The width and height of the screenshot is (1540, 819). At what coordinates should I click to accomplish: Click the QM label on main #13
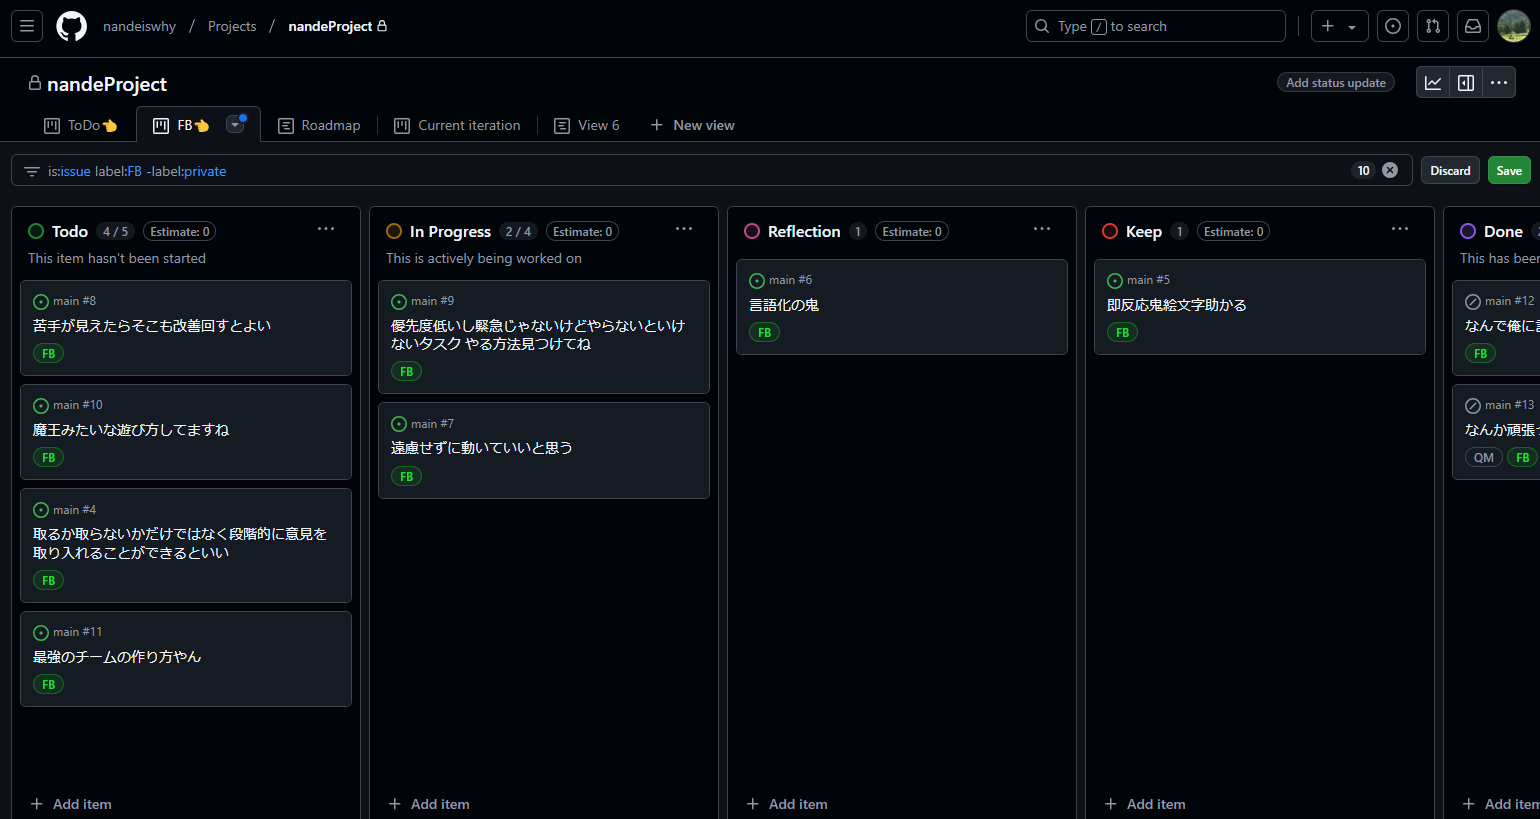(1484, 457)
